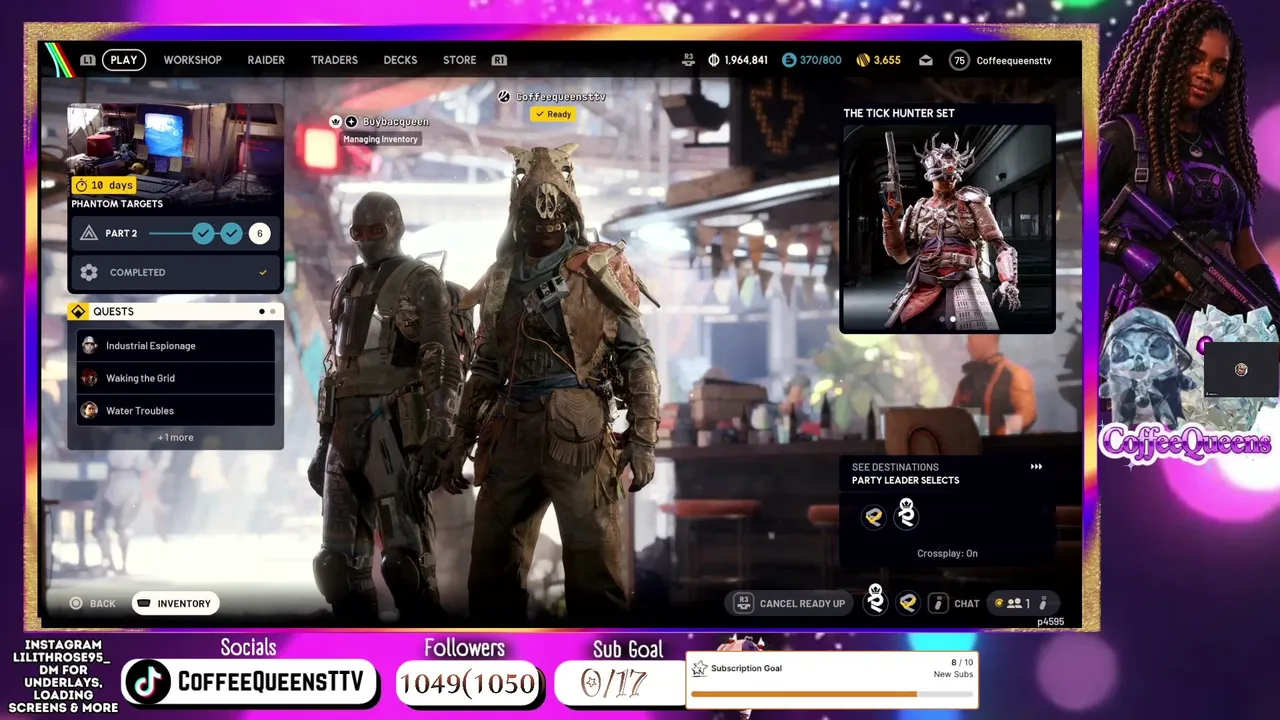Click the Coffeequeensttv player name above character
This screenshot has width=1280, height=720.
(x=561, y=97)
